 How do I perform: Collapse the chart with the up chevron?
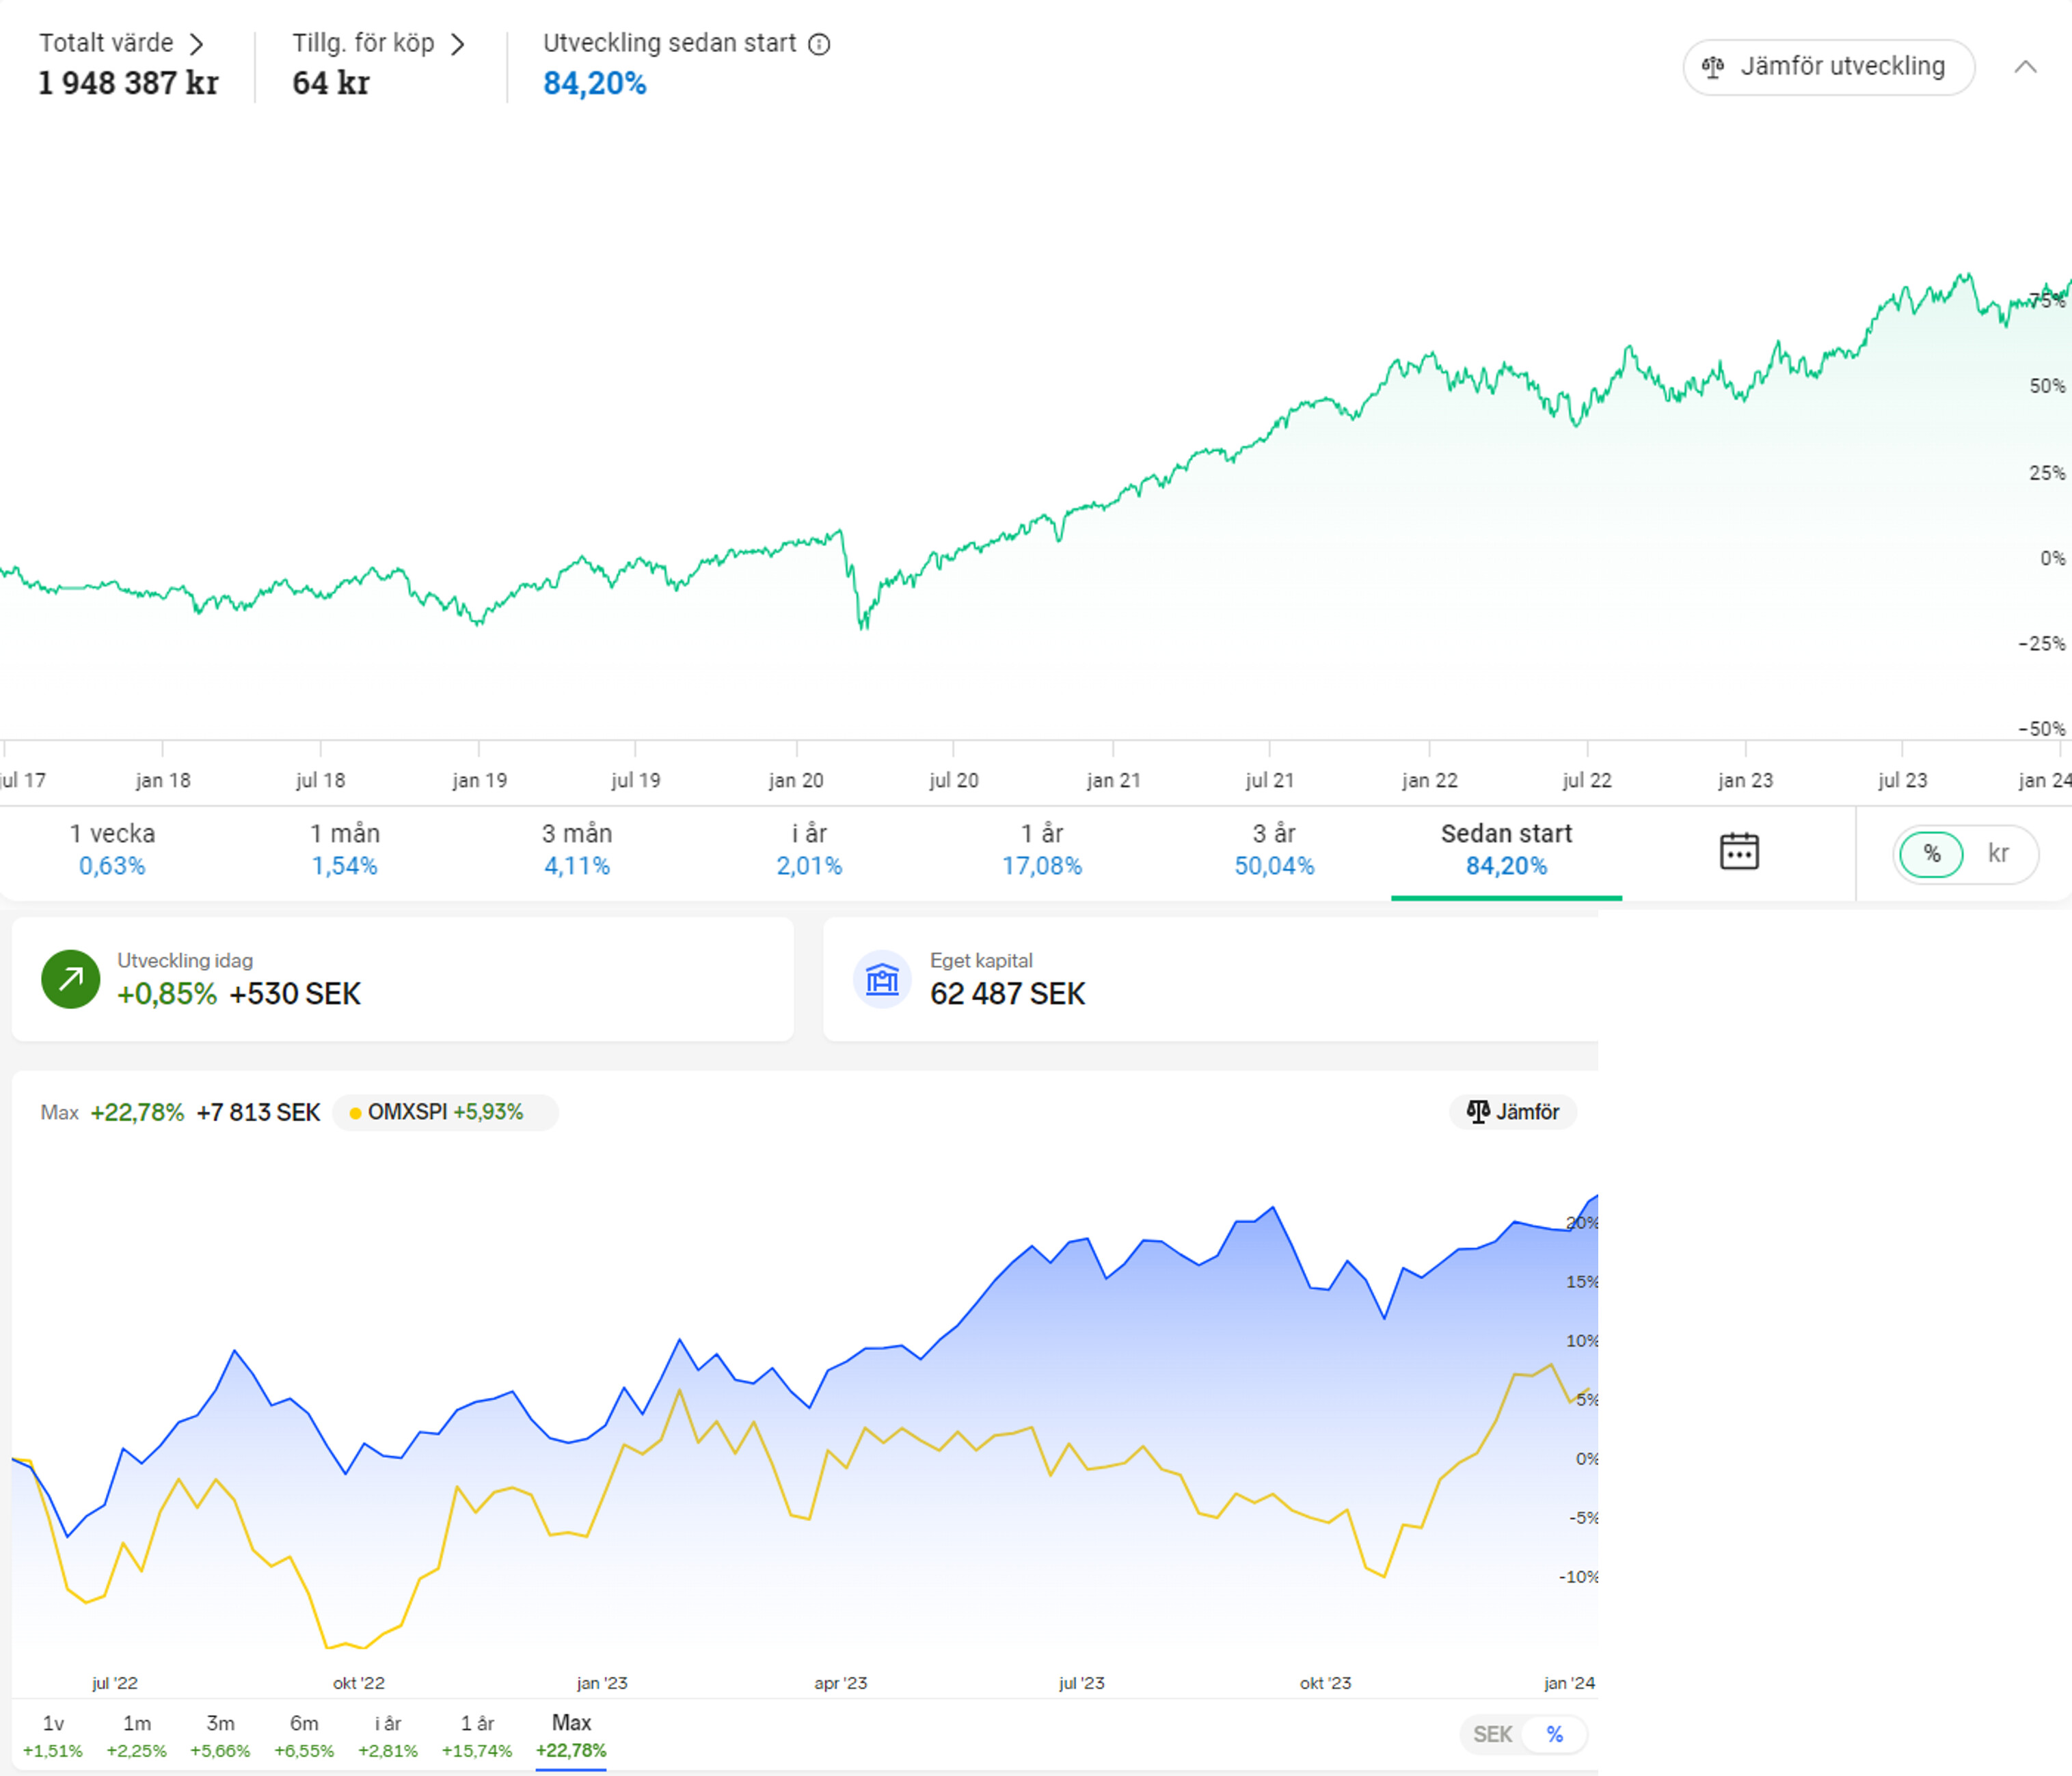[x=2024, y=67]
